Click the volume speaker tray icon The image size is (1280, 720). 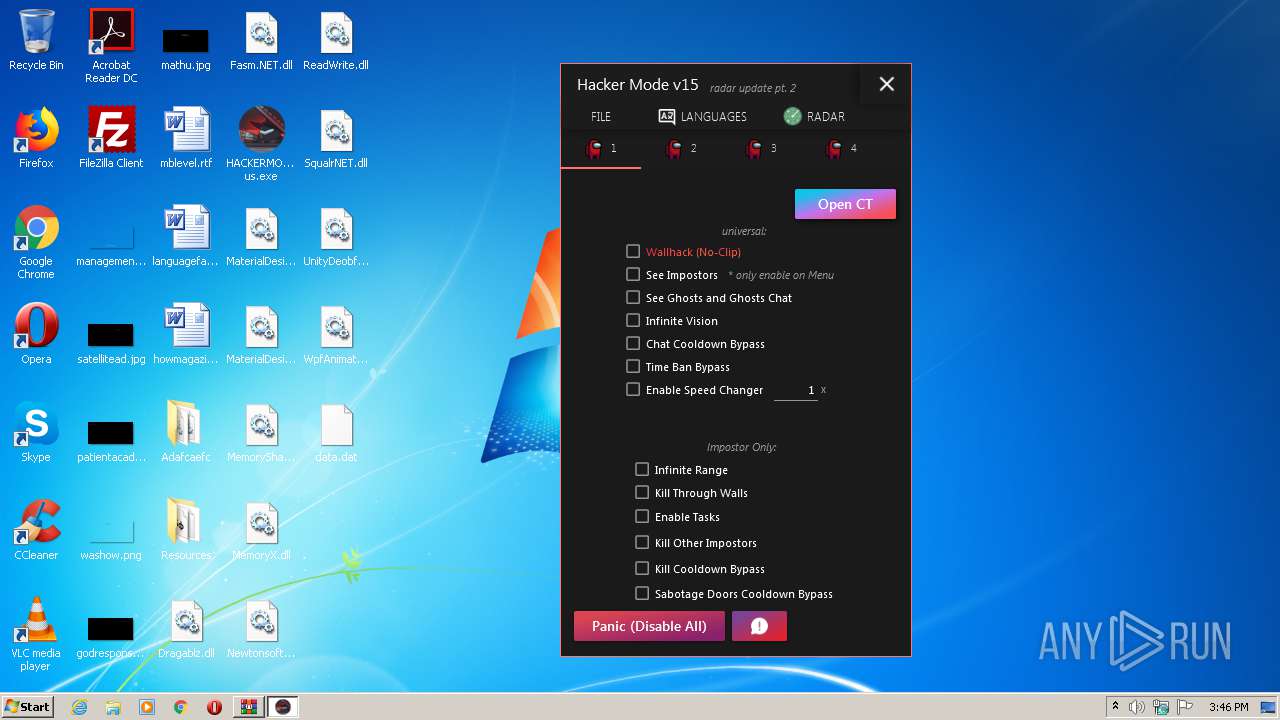1137,707
